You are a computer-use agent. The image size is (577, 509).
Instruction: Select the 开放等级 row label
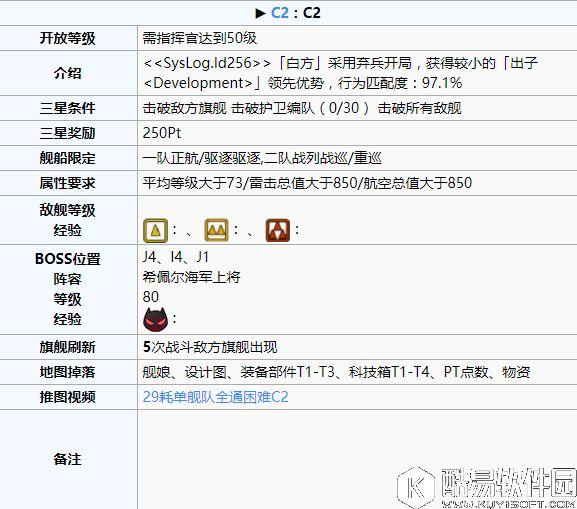click(x=68, y=38)
